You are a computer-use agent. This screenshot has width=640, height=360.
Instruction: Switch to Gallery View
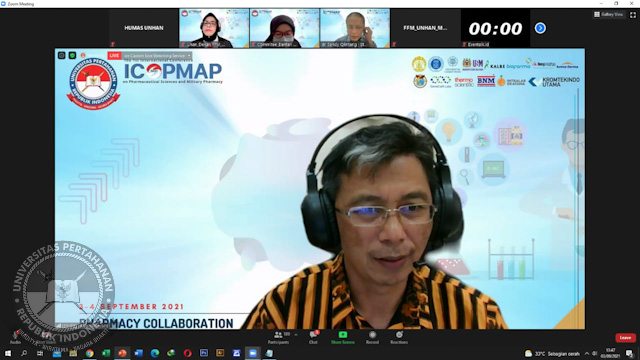pos(608,14)
